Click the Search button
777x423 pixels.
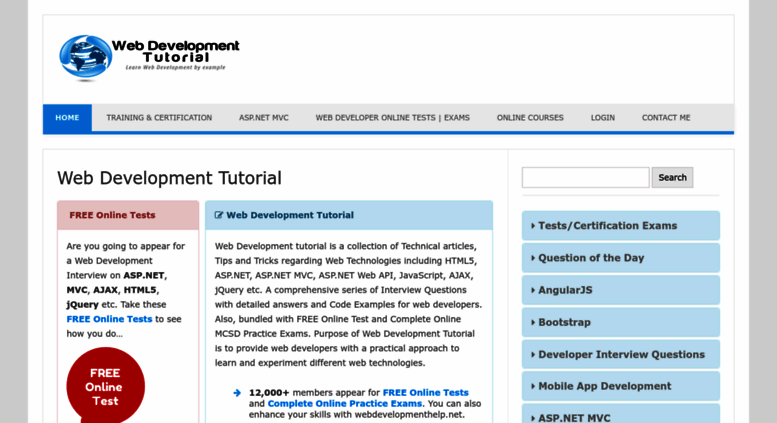pyautogui.click(x=672, y=177)
